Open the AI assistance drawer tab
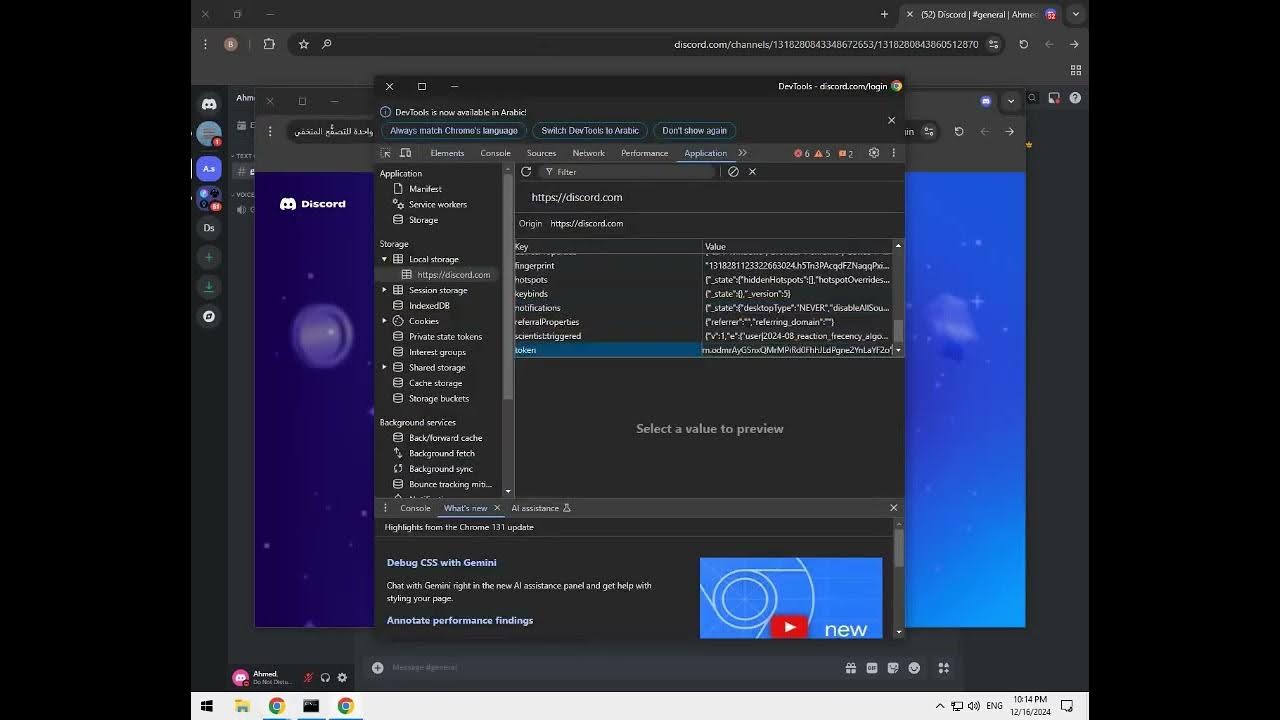Viewport: 1280px width, 720px height. [540, 508]
